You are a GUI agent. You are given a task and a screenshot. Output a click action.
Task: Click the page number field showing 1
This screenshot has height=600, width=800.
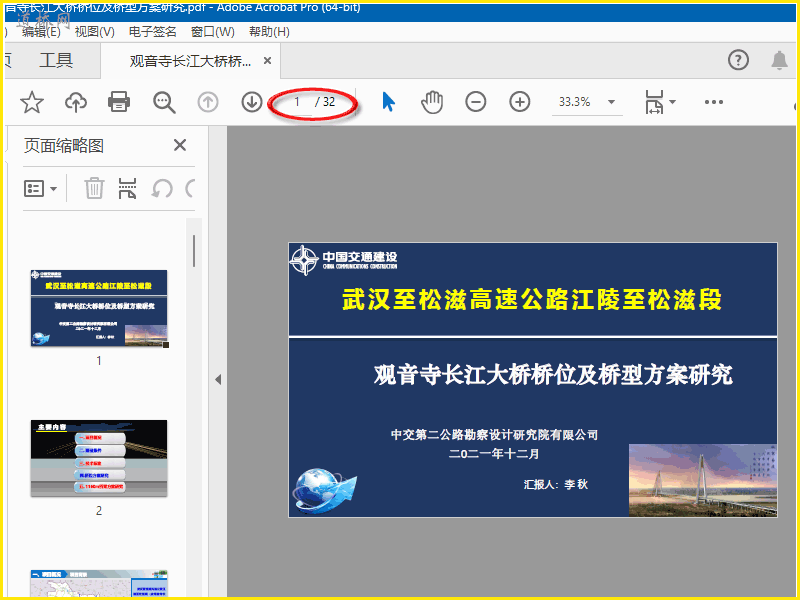click(x=296, y=102)
